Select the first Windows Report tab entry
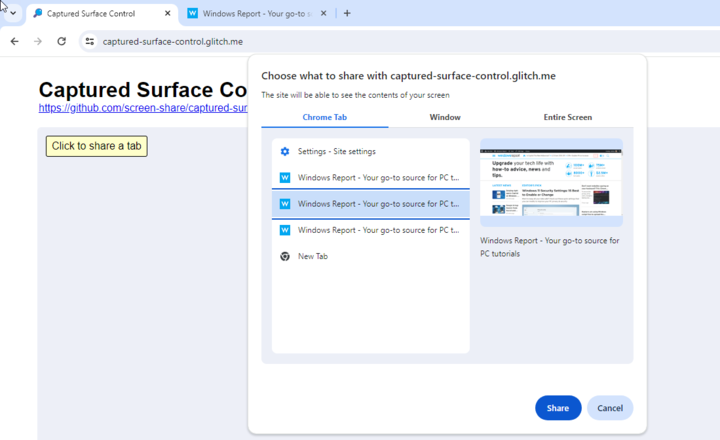The width and height of the screenshot is (720, 440). pyautogui.click(x=371, y=178)
